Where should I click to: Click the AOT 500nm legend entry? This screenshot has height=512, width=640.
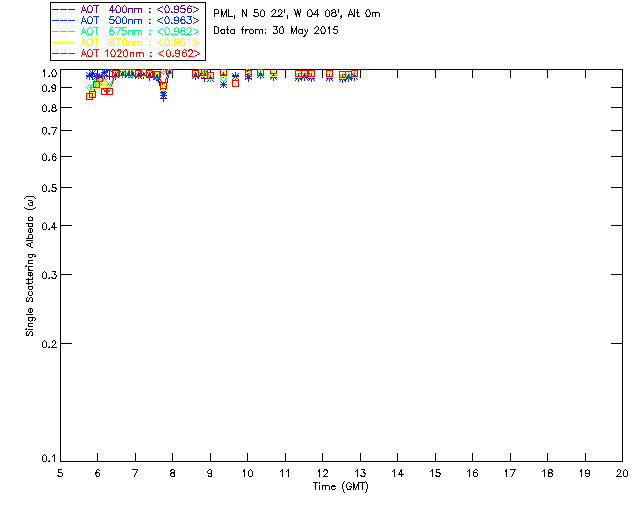pyautogui.click(x=127, y=20)
